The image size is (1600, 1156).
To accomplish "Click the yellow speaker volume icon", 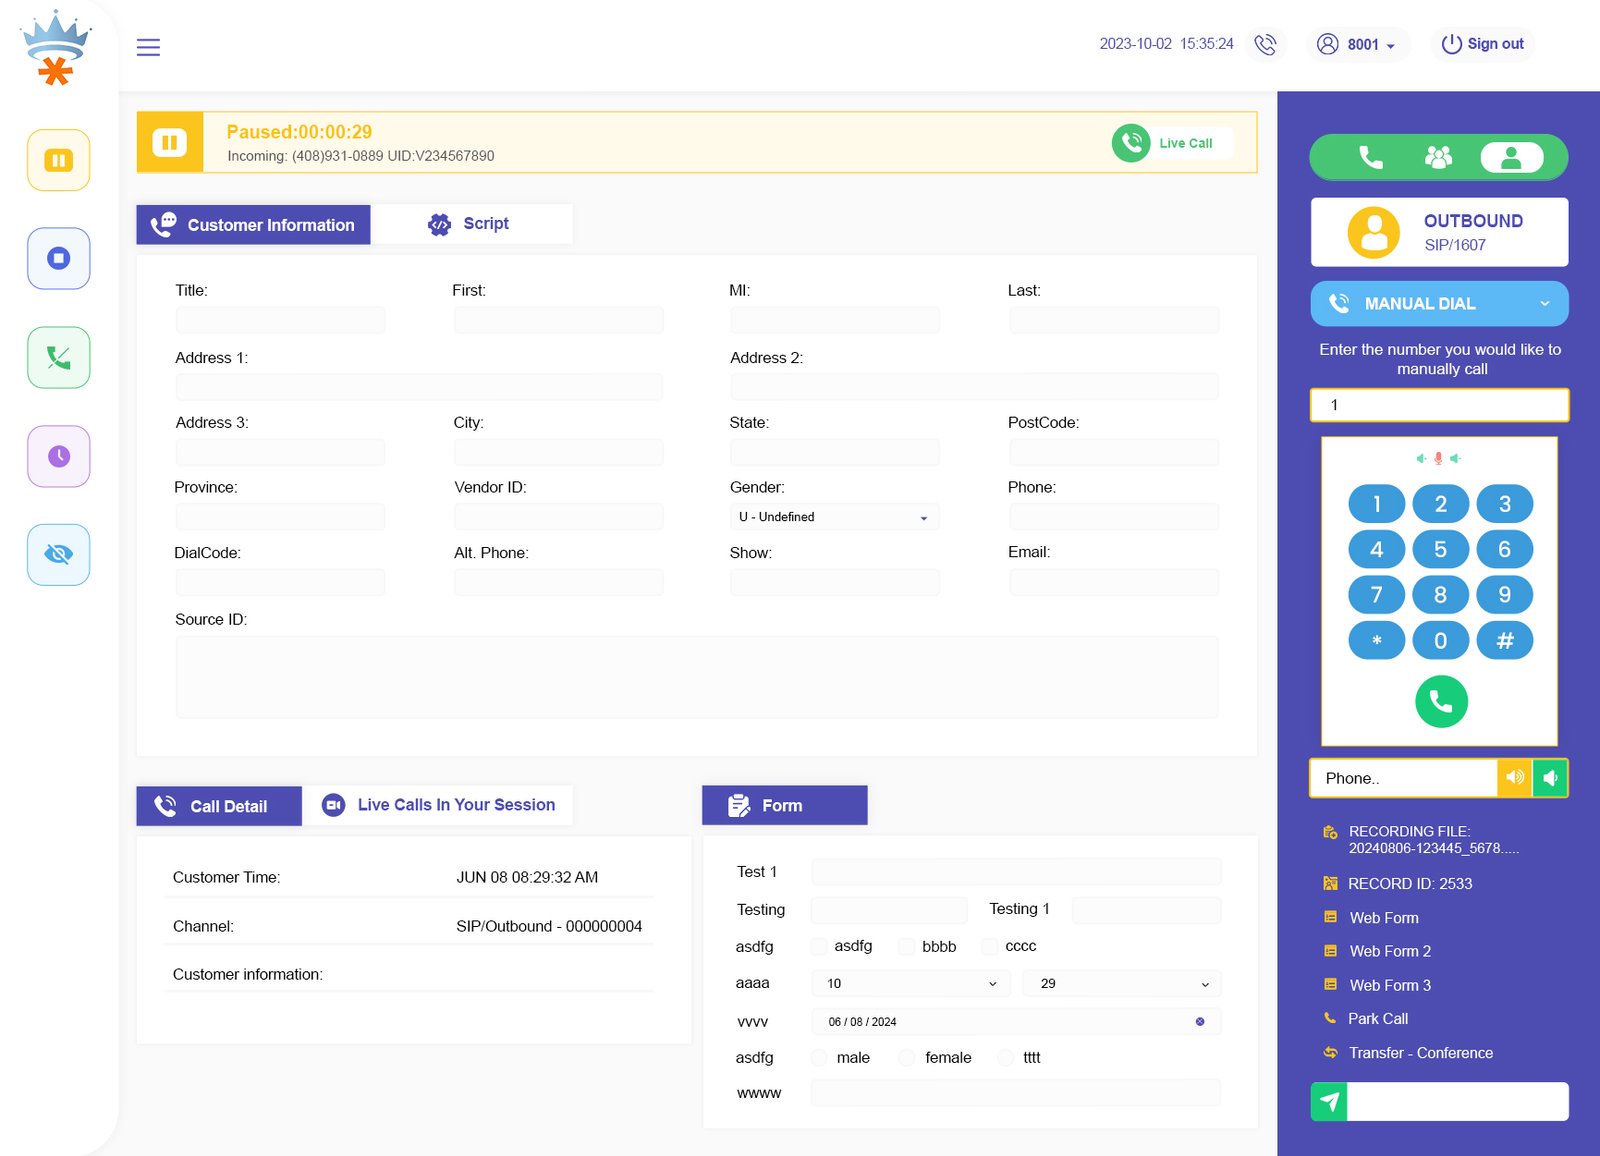I will pos(1514,778).
